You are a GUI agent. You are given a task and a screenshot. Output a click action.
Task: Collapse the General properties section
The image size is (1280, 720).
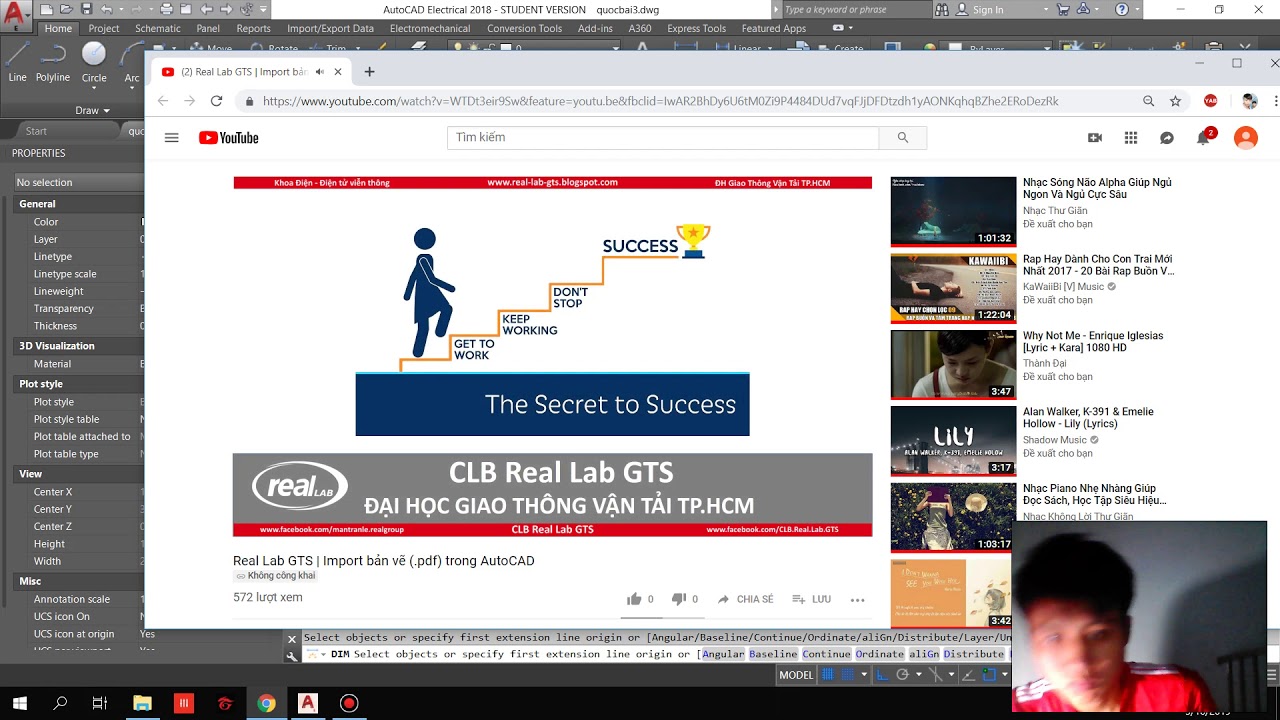coord(78,204)
